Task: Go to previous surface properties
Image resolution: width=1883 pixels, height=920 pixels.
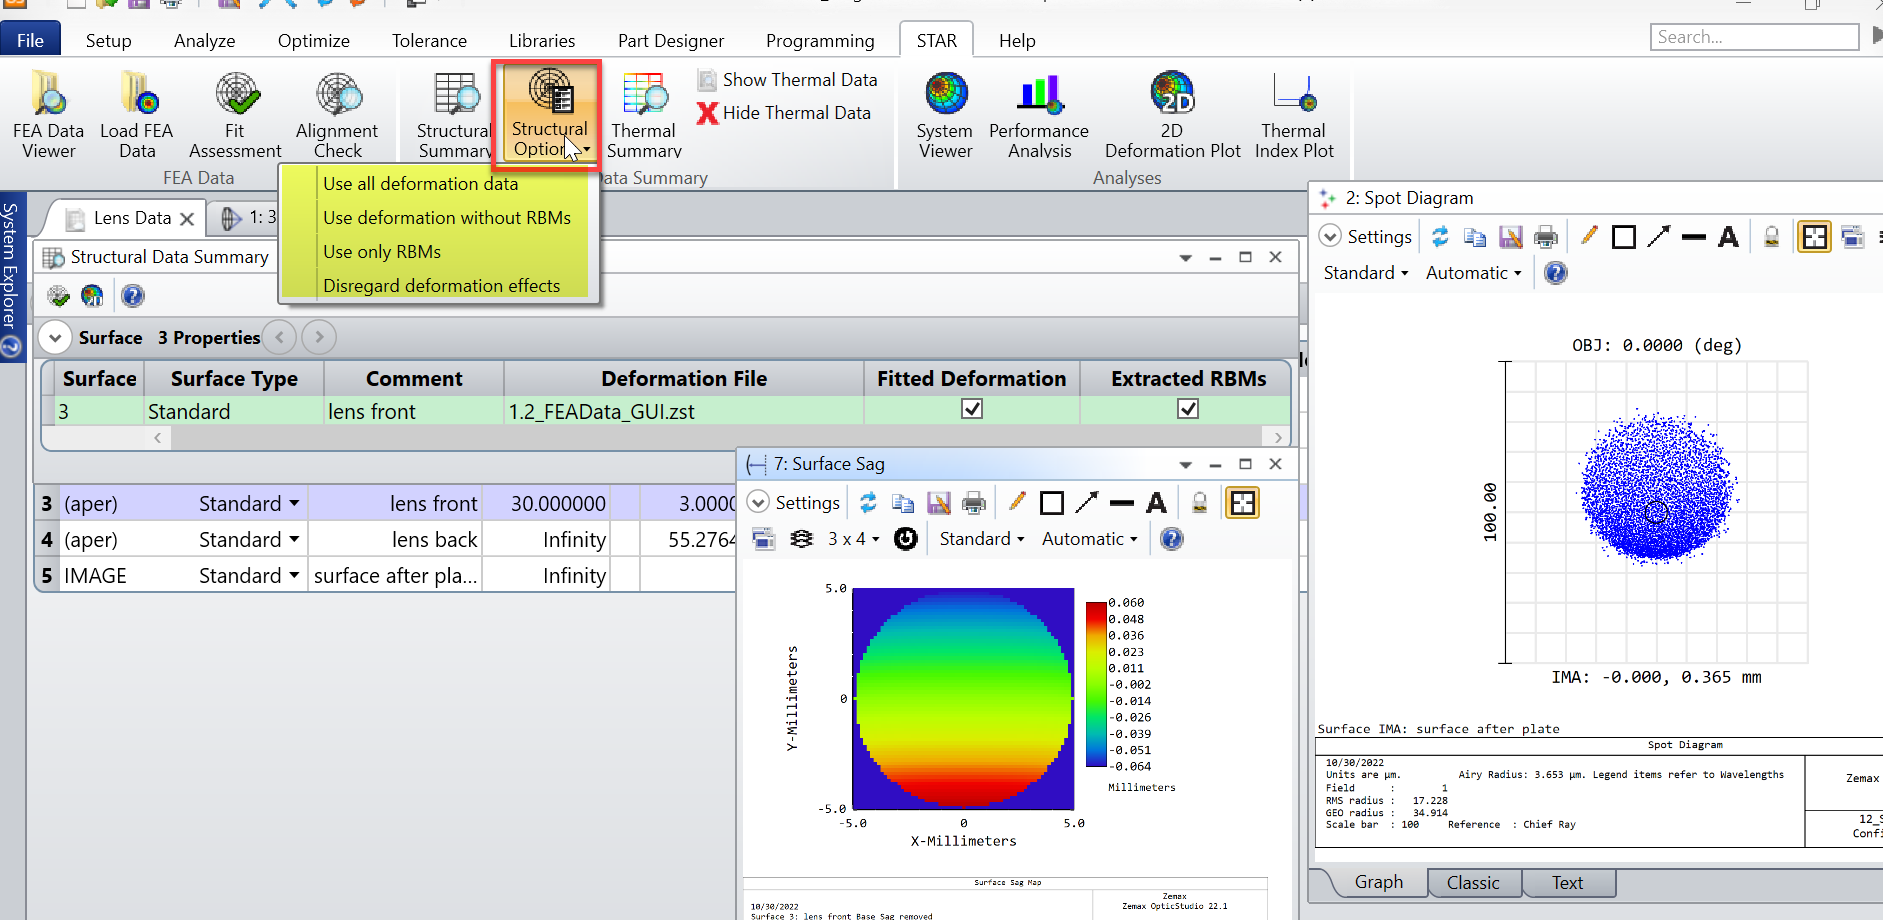Action: point(280,337)
